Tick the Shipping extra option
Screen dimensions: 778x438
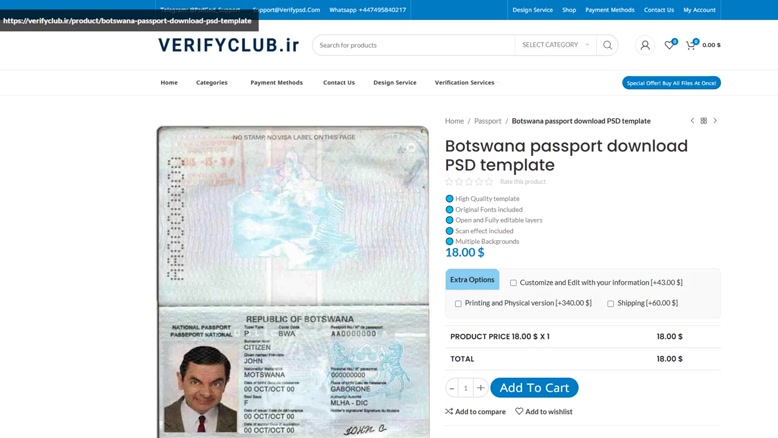[x=610, y=303]
